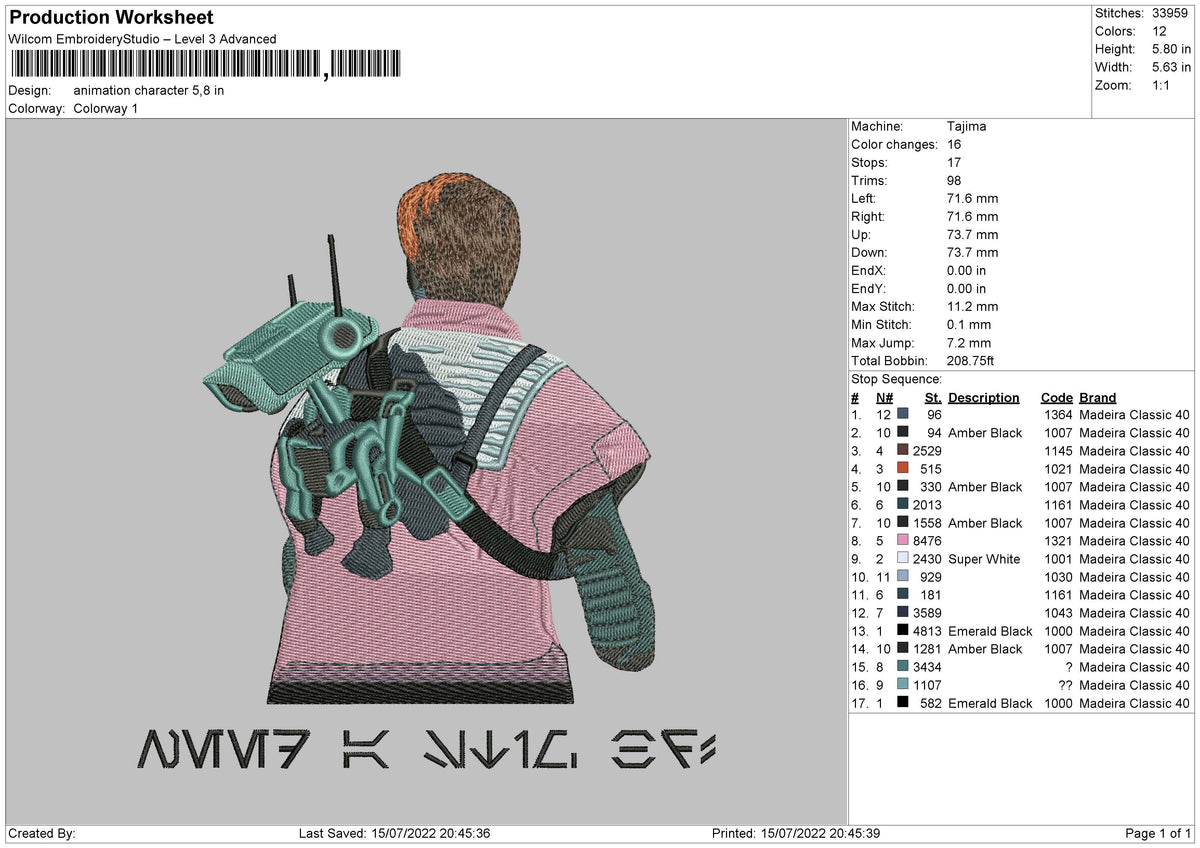This screenshot has height=848, width=1200.
Task: Click the barcode under the header
Action: pos(205,65)
